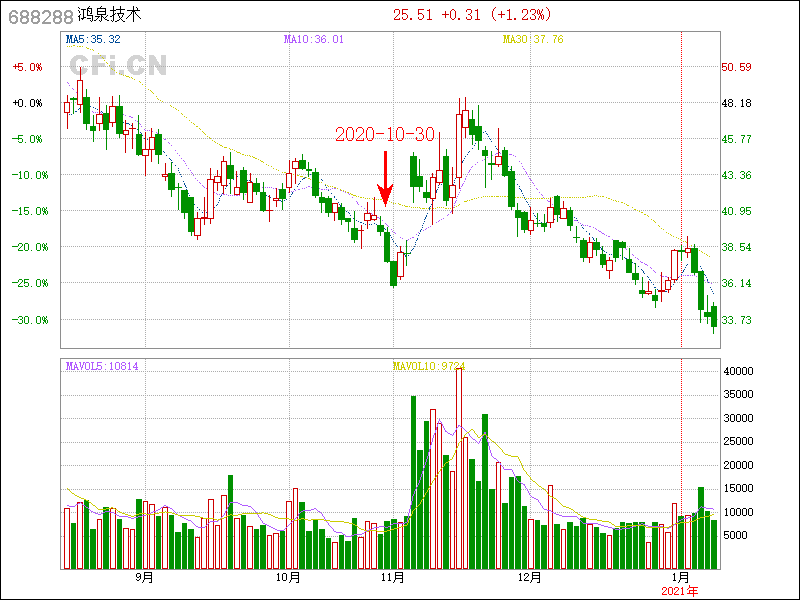Click the CFi.CN watermark logo
Viewport: 800px width, 600px height.
(x=117, y=66)
